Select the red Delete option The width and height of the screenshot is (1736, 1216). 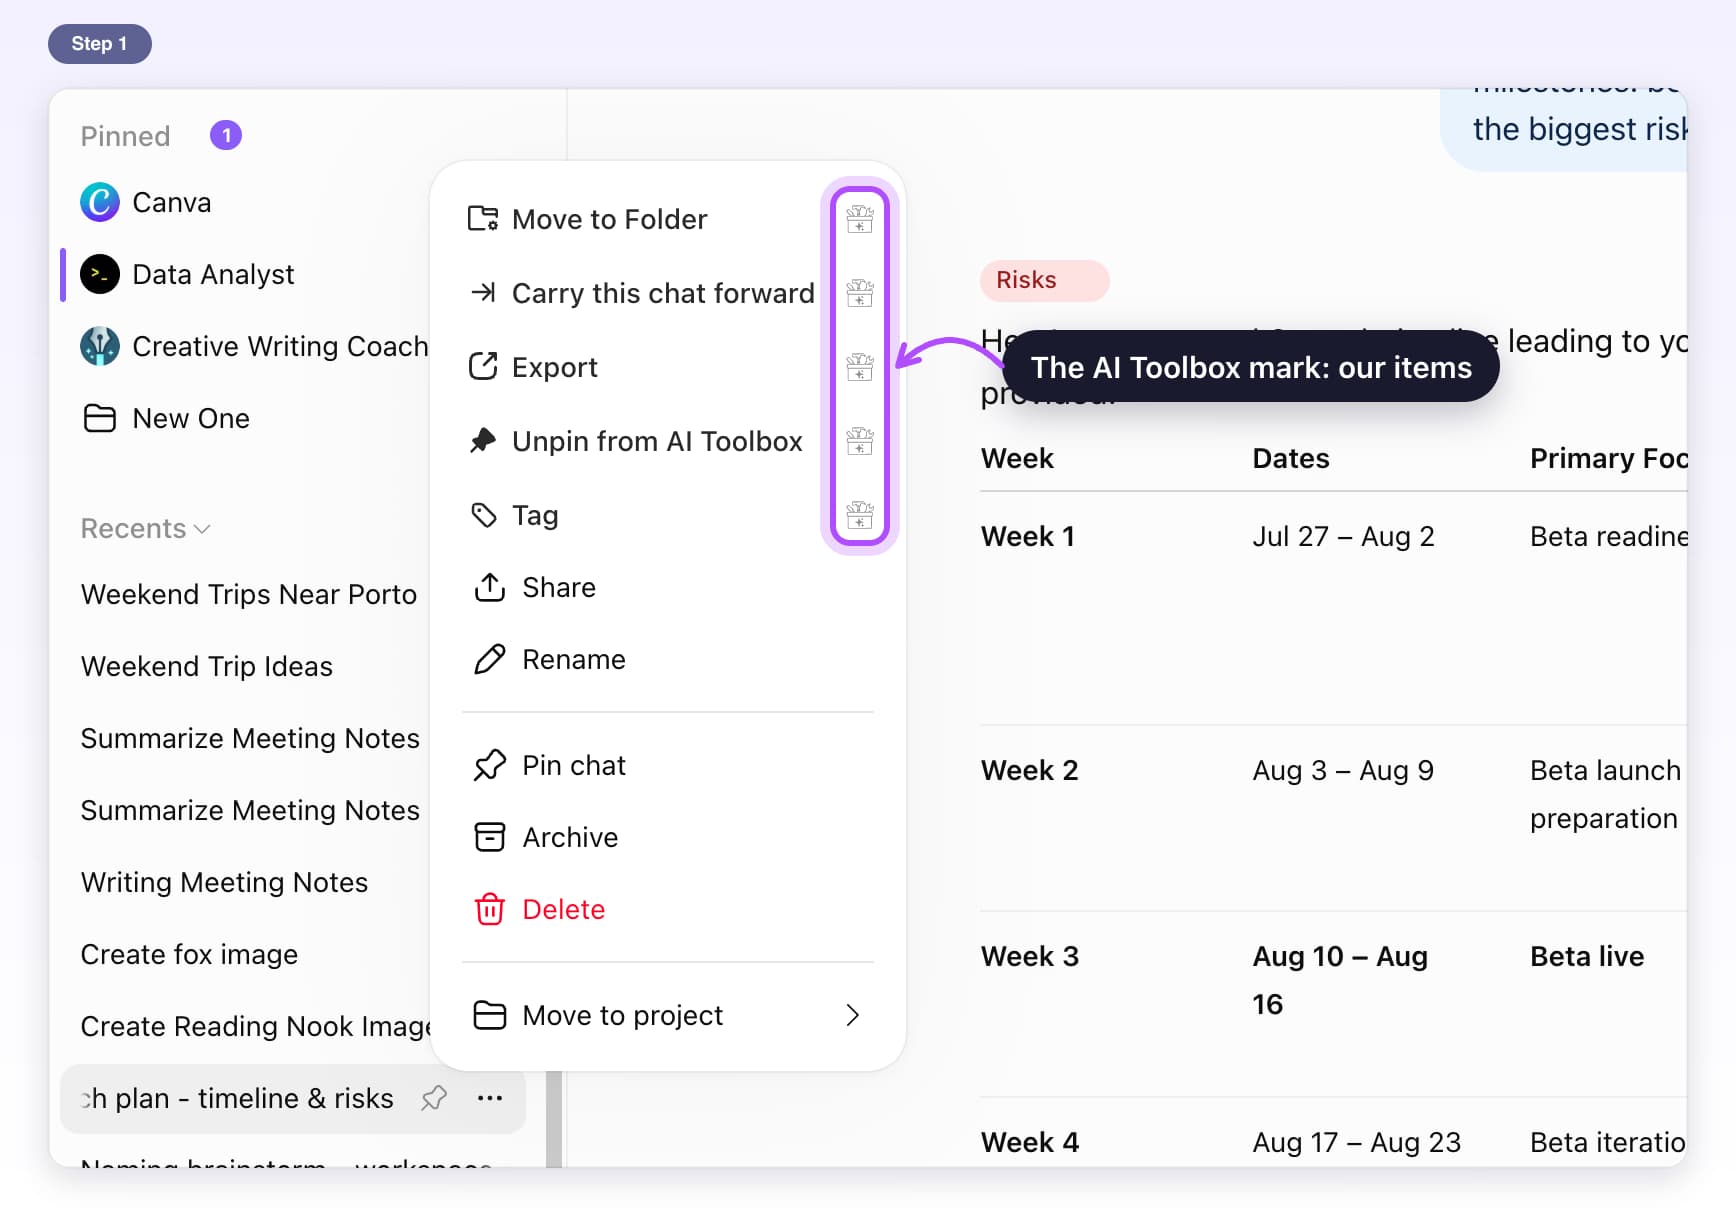tap(668, 909)
